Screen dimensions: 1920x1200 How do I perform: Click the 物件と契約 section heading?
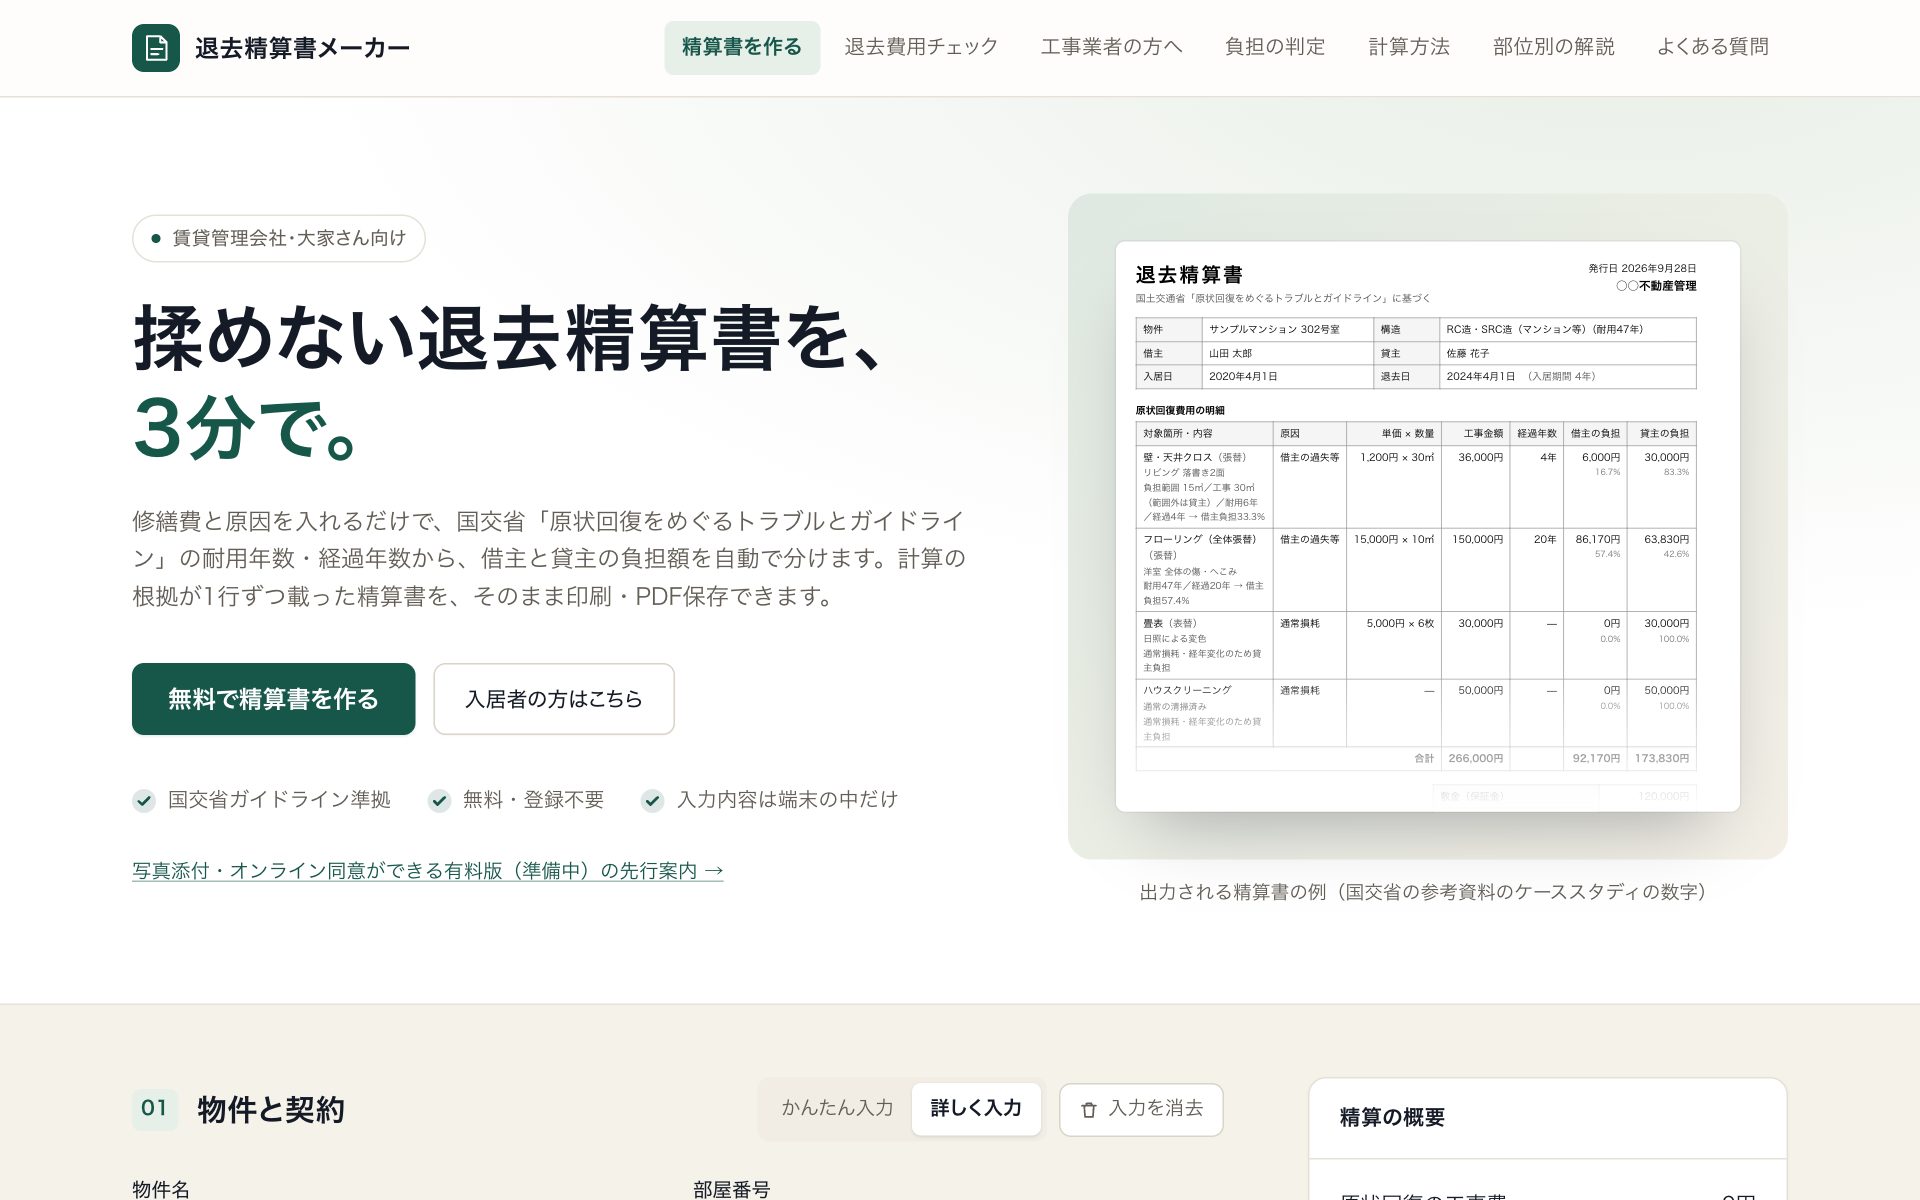tap(271, 1109)
